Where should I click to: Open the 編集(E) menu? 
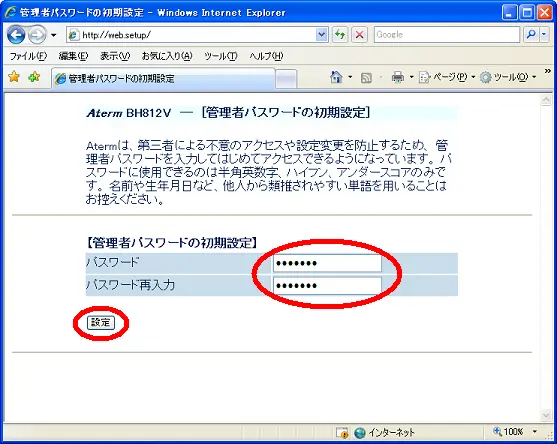tap(73, 56)
